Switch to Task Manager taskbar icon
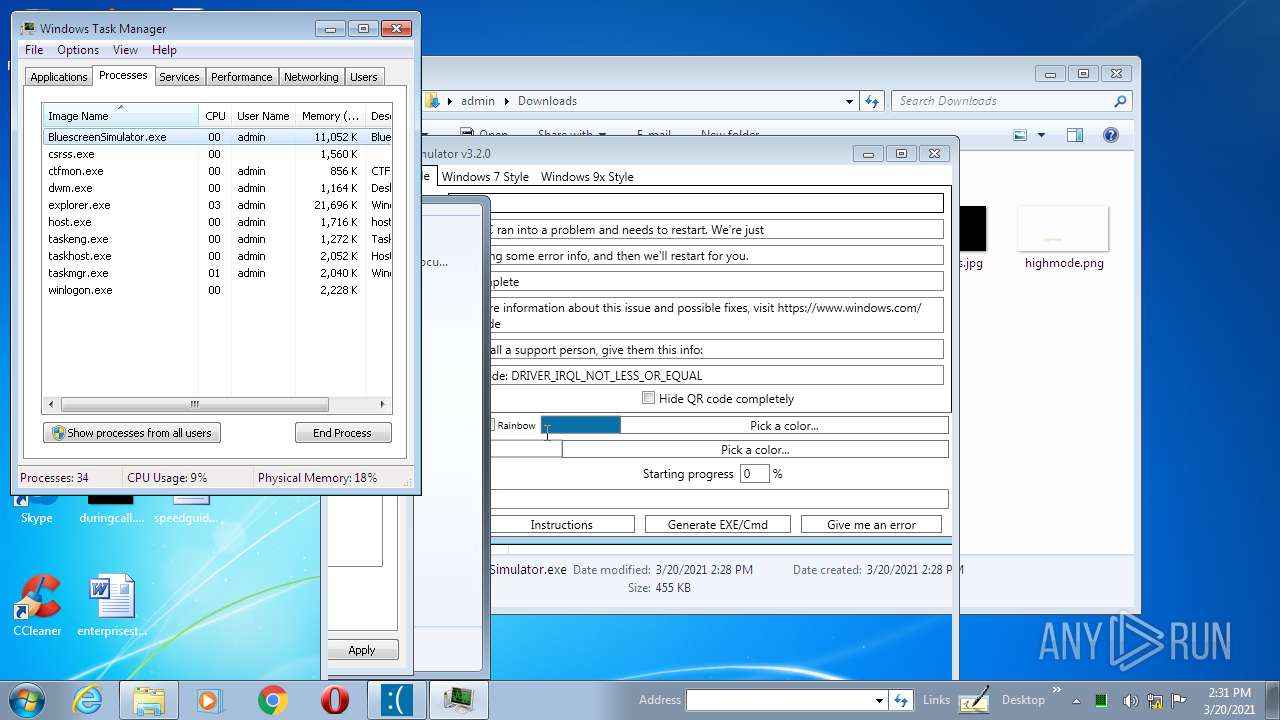The image size is (1280, 720). (459, 700)
